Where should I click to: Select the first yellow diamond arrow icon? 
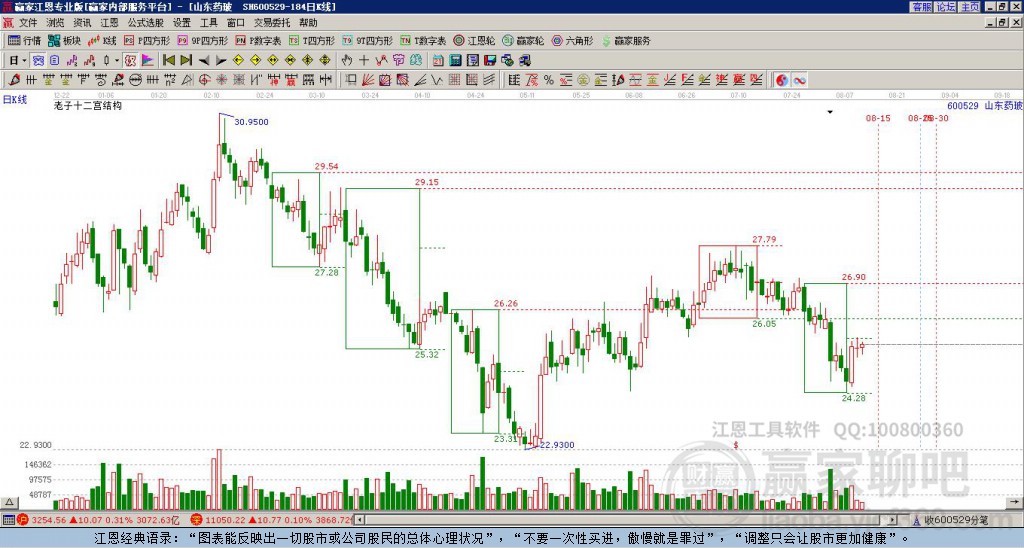238,60
